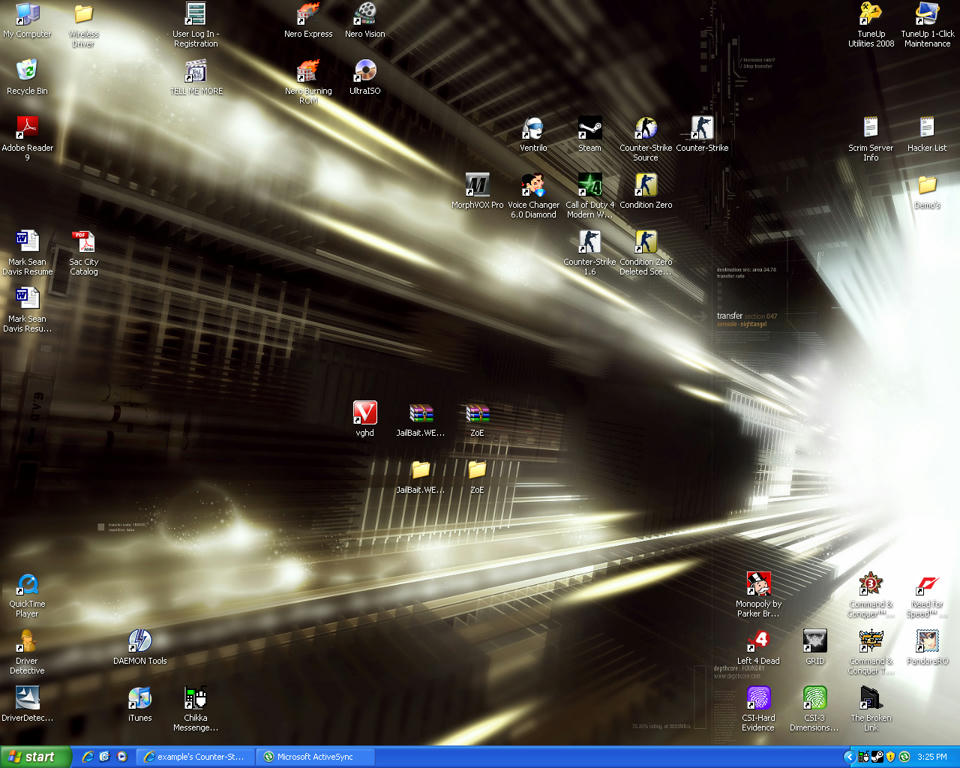Select the Sac City Catalog PDF

83,253
